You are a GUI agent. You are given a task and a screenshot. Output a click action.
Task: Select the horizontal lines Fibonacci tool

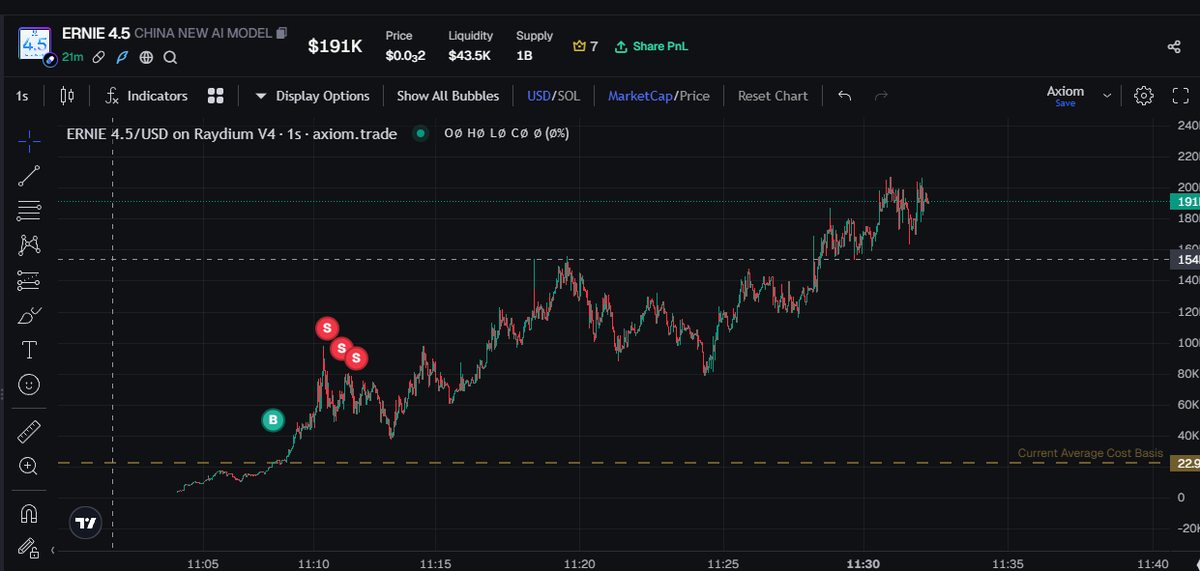(29, 210)
